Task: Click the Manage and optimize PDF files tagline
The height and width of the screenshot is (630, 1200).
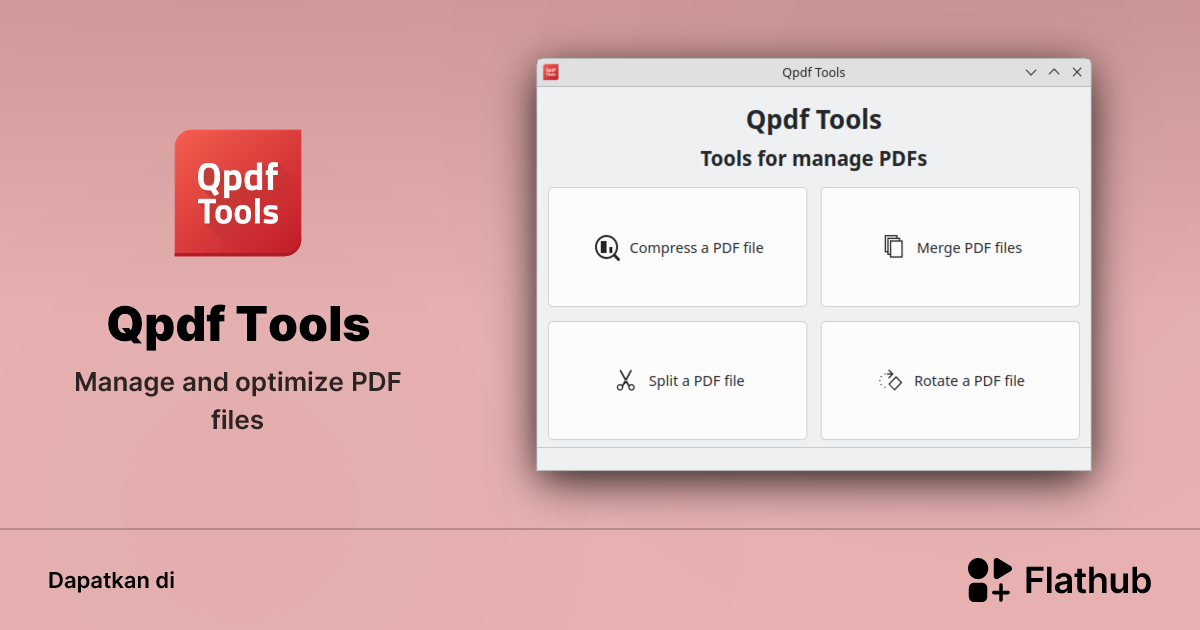Action: click(x=238, y=400)
